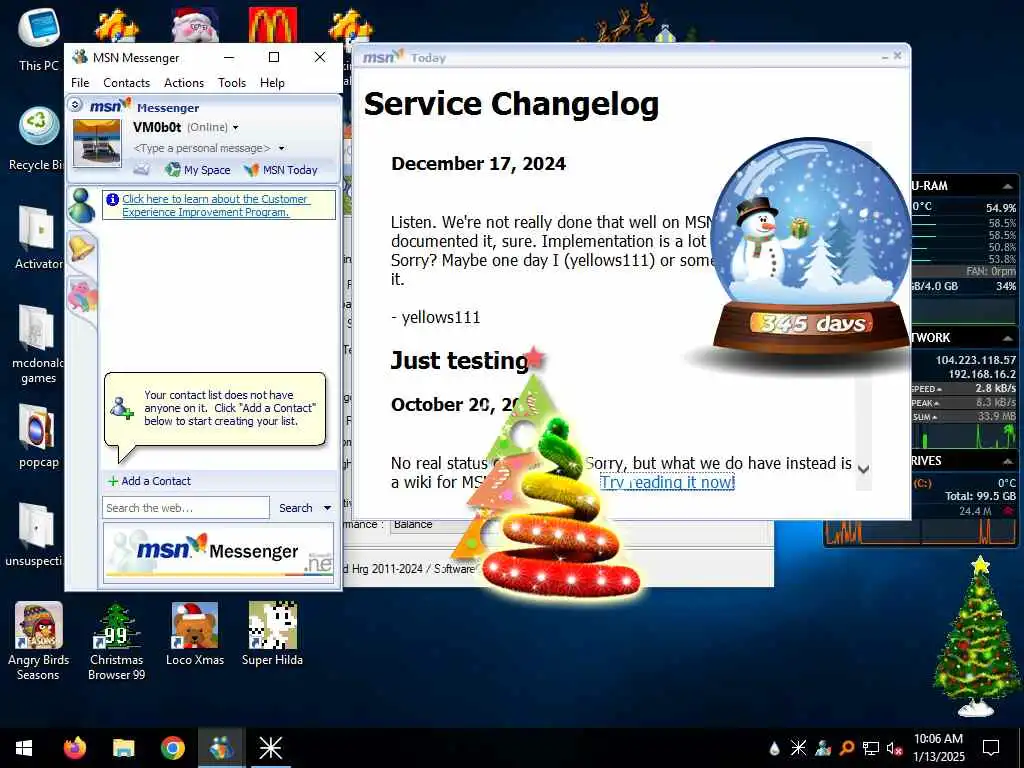This screenshot has width=1024, height=768.
Task: Click the McDonald's logo desktop icon
Action: point(273,25)
